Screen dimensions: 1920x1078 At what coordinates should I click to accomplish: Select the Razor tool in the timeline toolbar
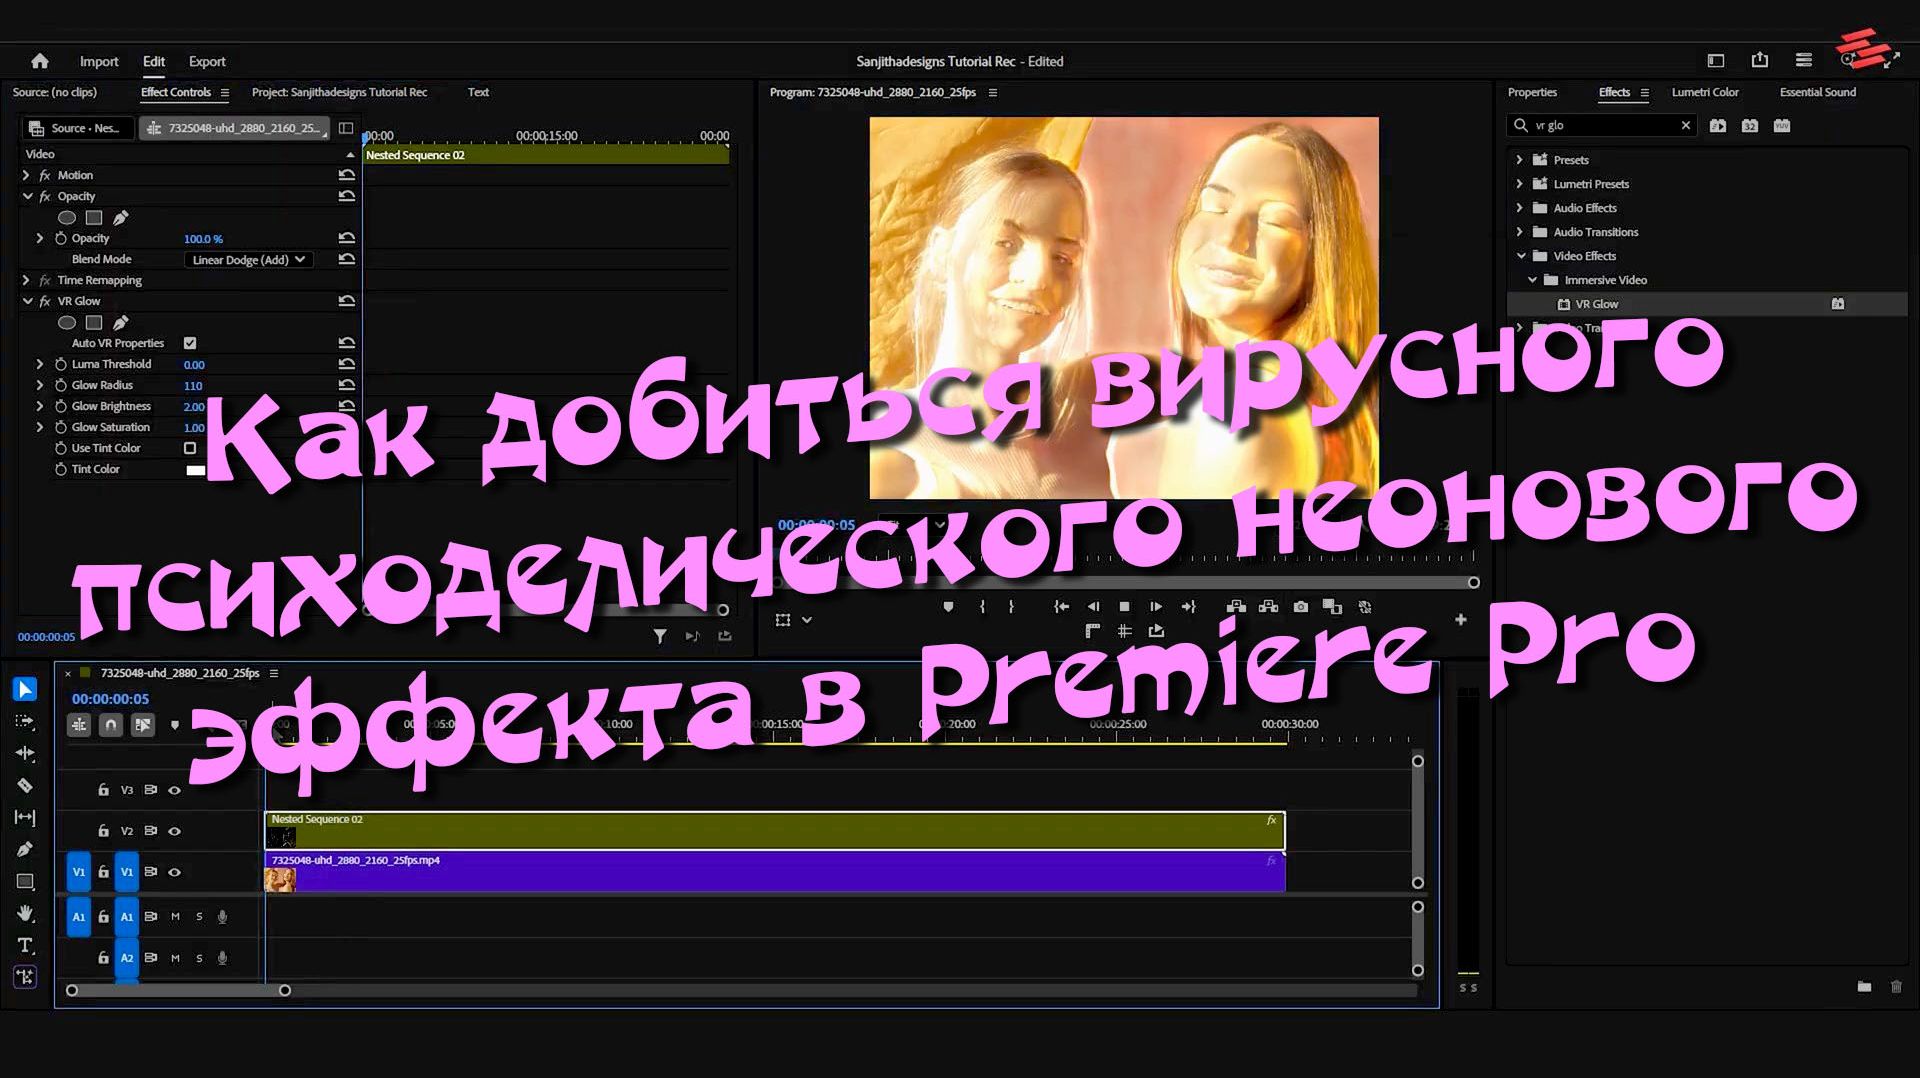point(25,786)
